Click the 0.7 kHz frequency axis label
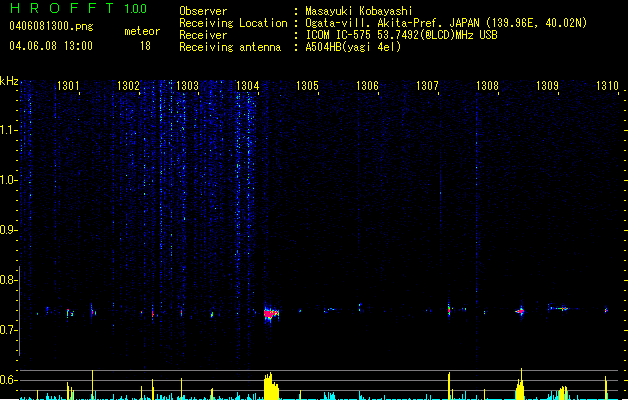Viewport: 629px width, 400px height. [x=8, y=330]
